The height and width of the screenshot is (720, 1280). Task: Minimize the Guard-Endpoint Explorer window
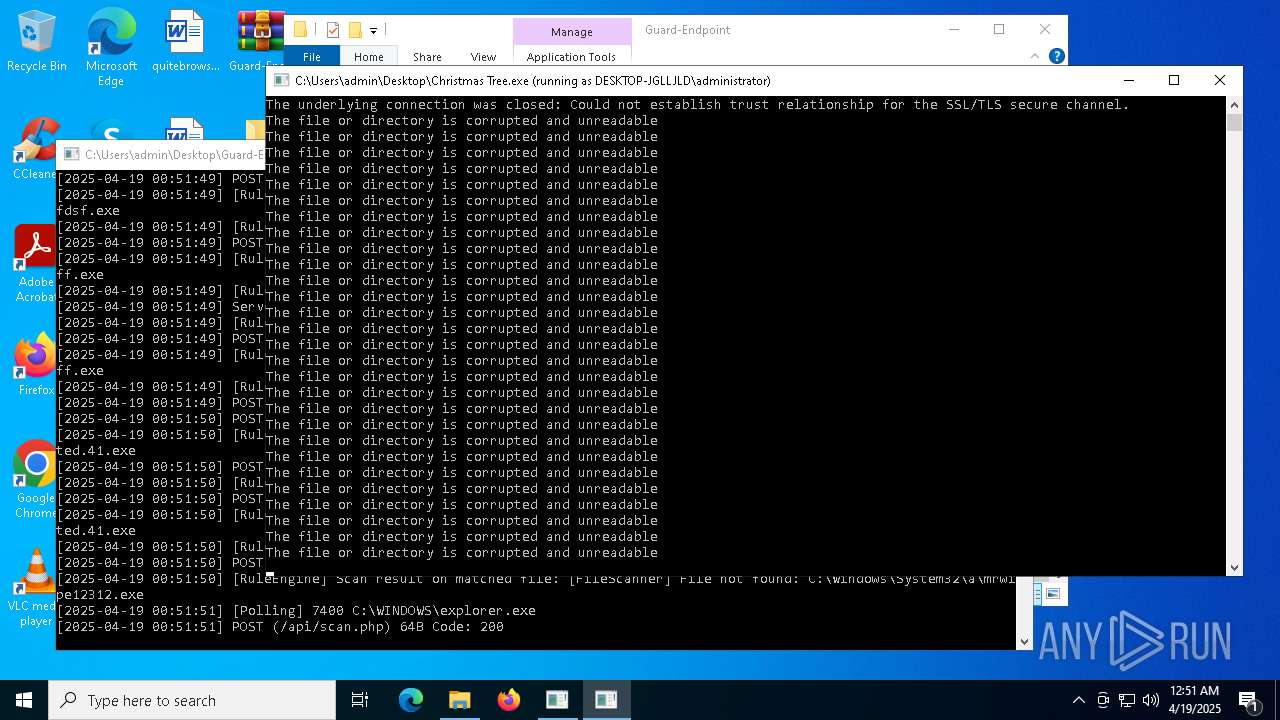tap(953, 30)
